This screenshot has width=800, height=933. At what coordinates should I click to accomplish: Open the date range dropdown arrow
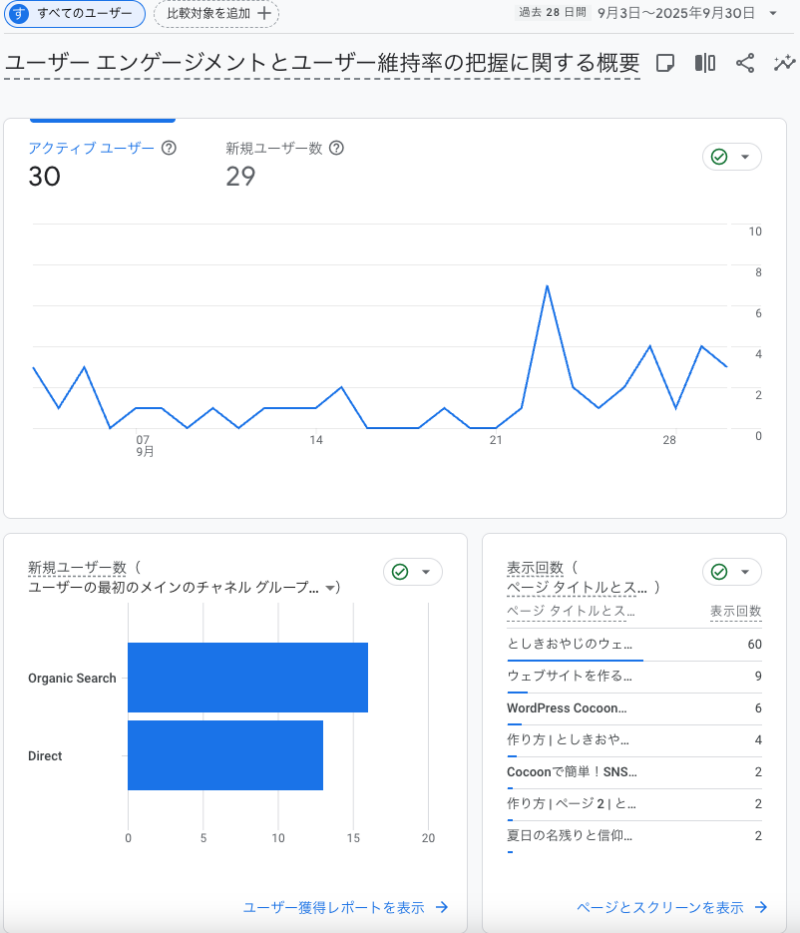pos(773,14)
